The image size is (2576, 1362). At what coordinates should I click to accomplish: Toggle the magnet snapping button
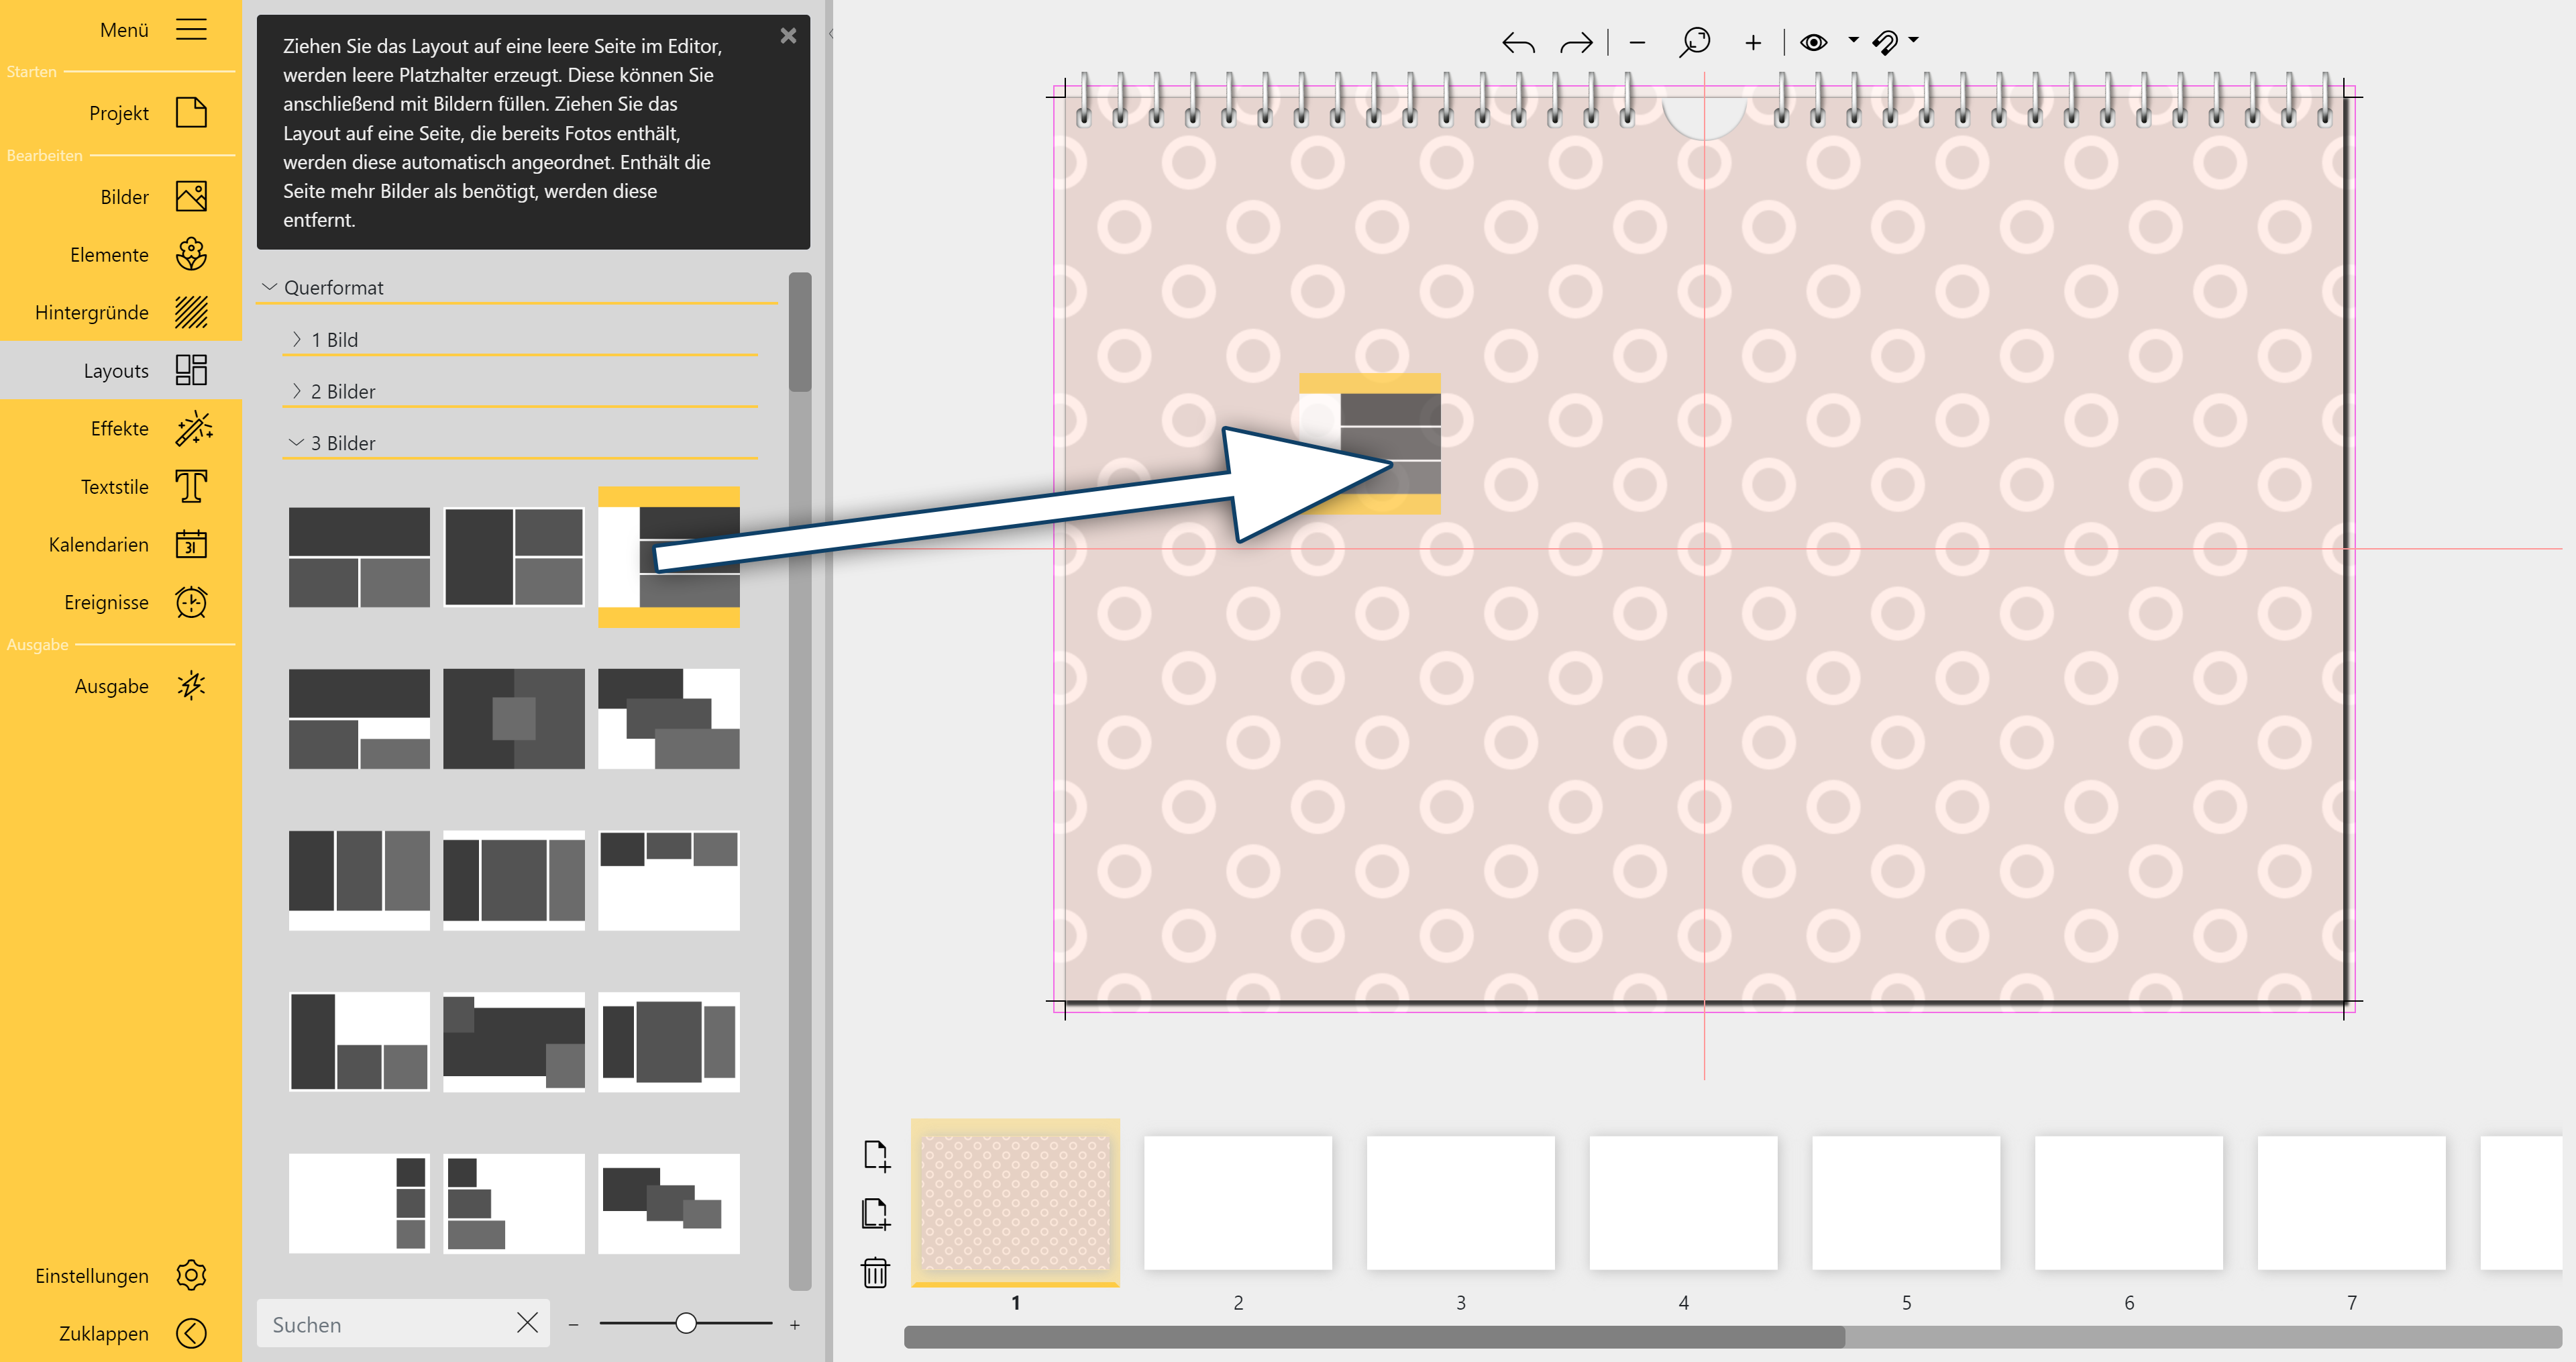(x=1885, y=42)
